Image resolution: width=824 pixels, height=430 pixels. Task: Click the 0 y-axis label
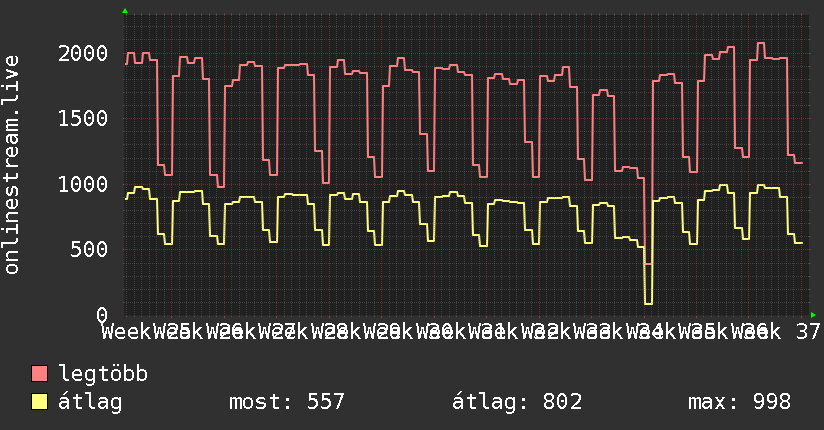click(x=102, y=314)
